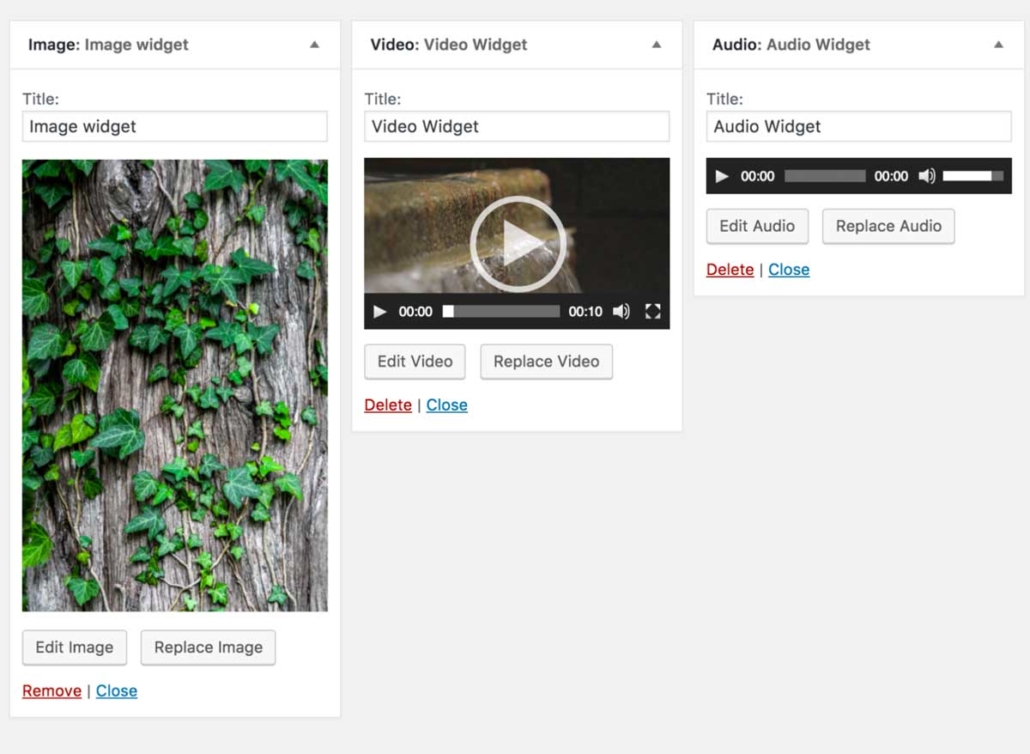Screen dimensions: 1030x754
Task: Mute the audio widget's speaker icon
Action: (927, 176)
